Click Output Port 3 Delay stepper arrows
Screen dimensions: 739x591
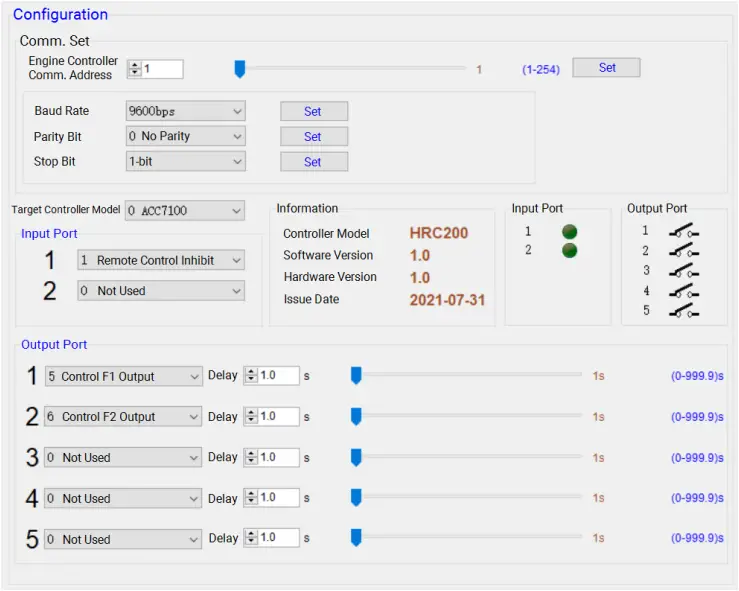click(x=251, y=457)
